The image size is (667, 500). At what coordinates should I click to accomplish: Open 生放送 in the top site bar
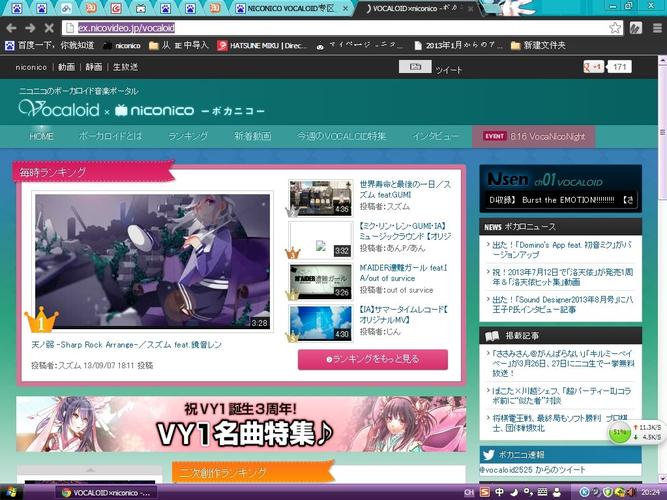pyautogui.click(x=125, y=67)
